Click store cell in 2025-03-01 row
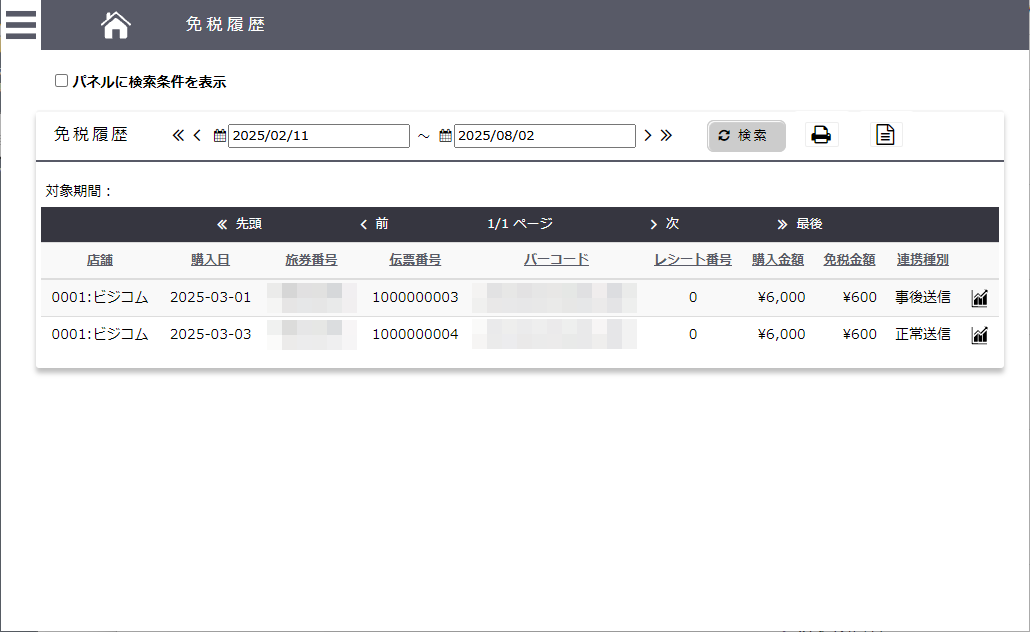This screenshot has width=1030, height=632. point(100,298)
